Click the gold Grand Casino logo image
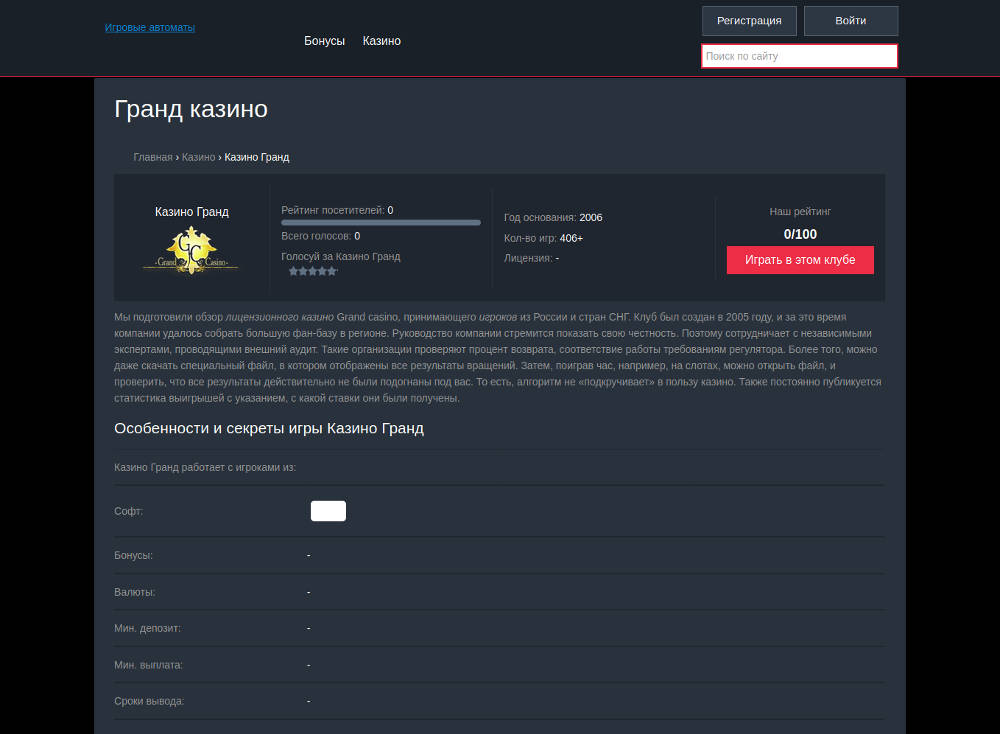This screenshot has width=1000, height=734. tap(191, 250)
